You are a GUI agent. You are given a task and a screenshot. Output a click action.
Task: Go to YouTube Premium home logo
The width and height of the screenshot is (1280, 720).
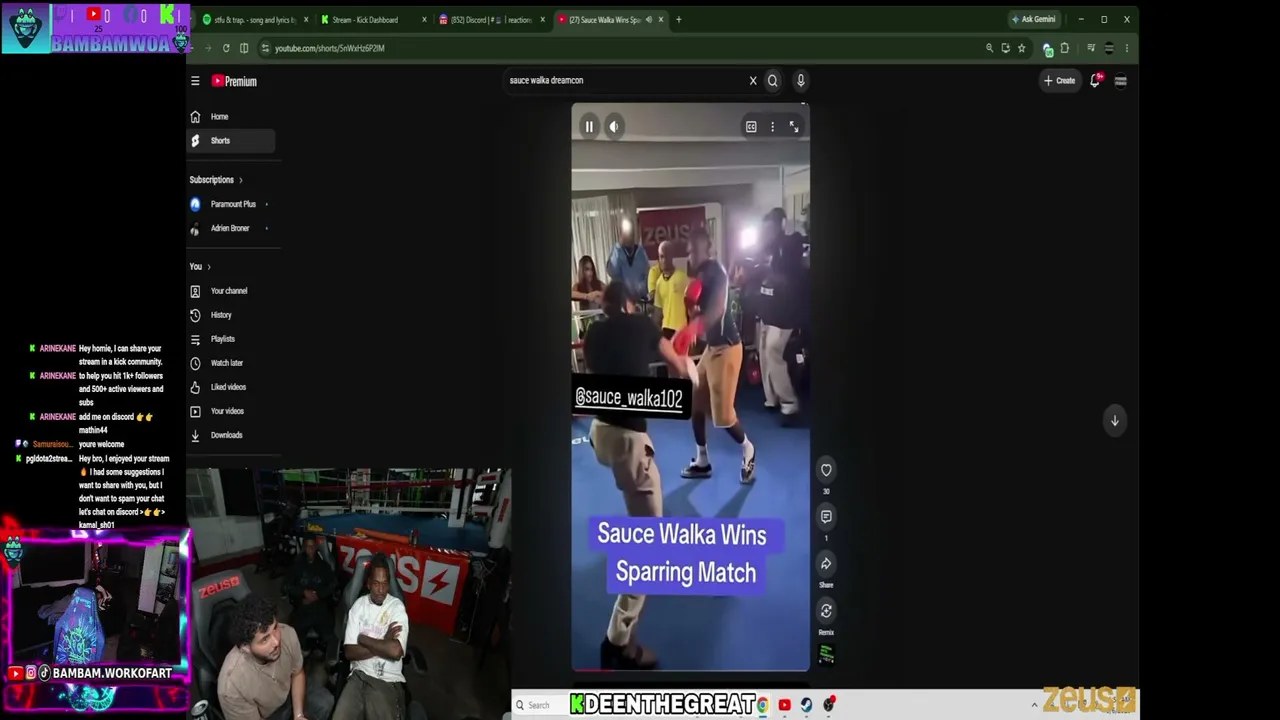pyautogui.click(x=234, y=81)
